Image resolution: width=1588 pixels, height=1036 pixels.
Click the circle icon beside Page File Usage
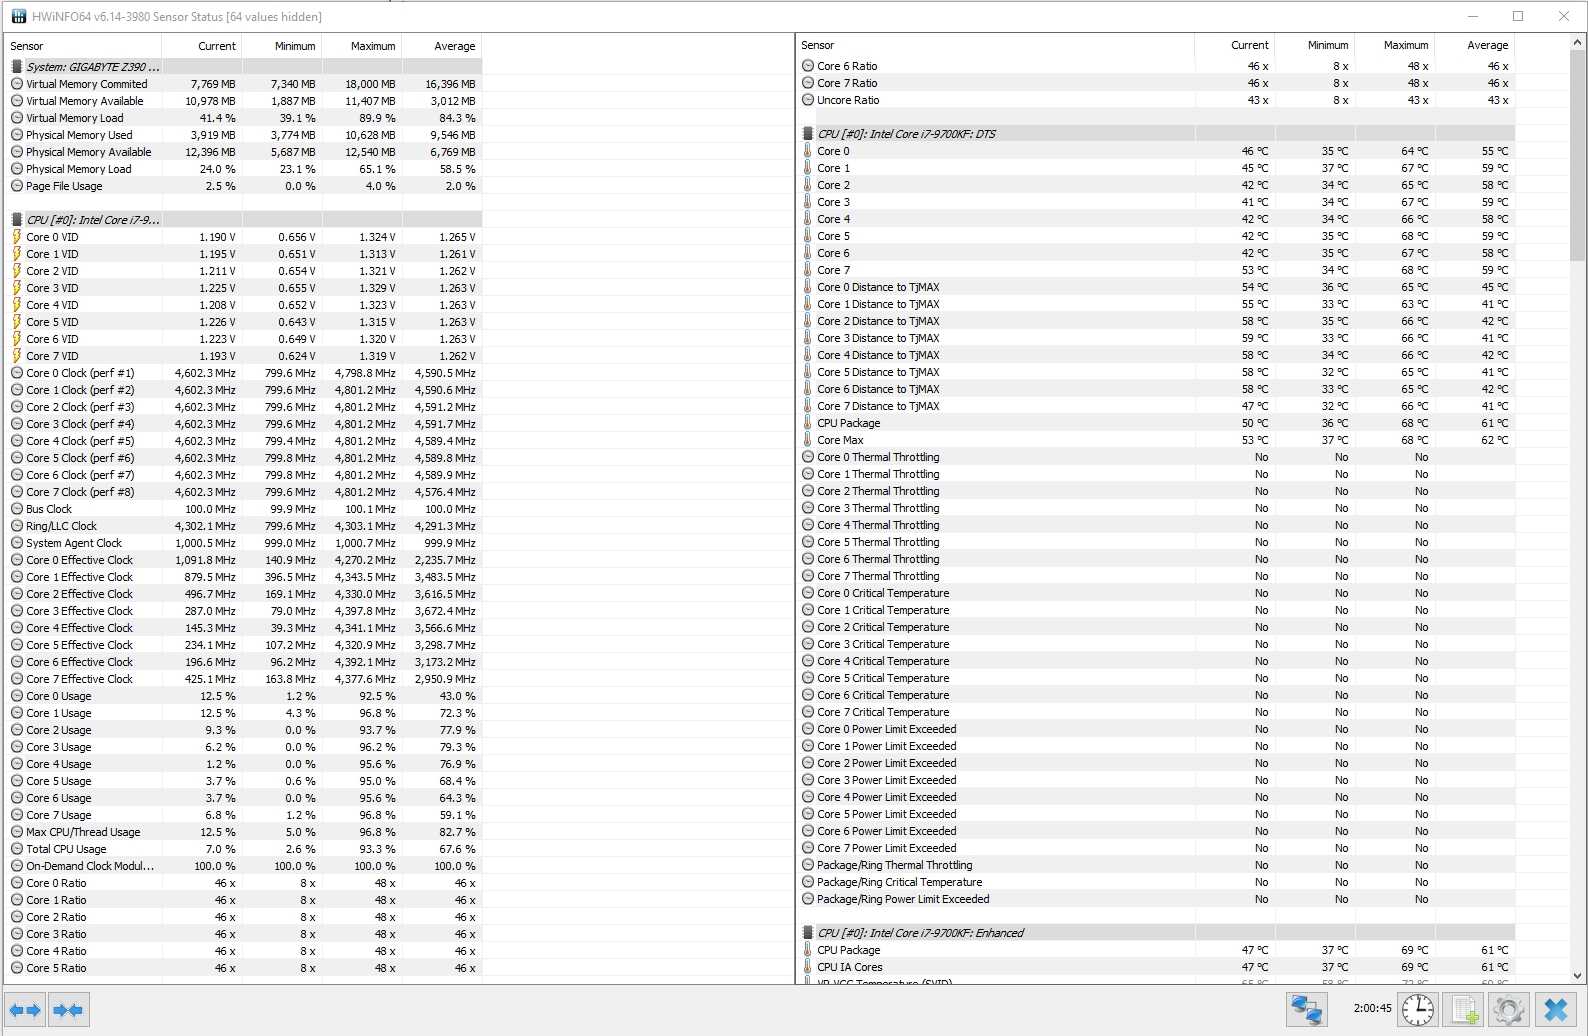coord(17,186)
